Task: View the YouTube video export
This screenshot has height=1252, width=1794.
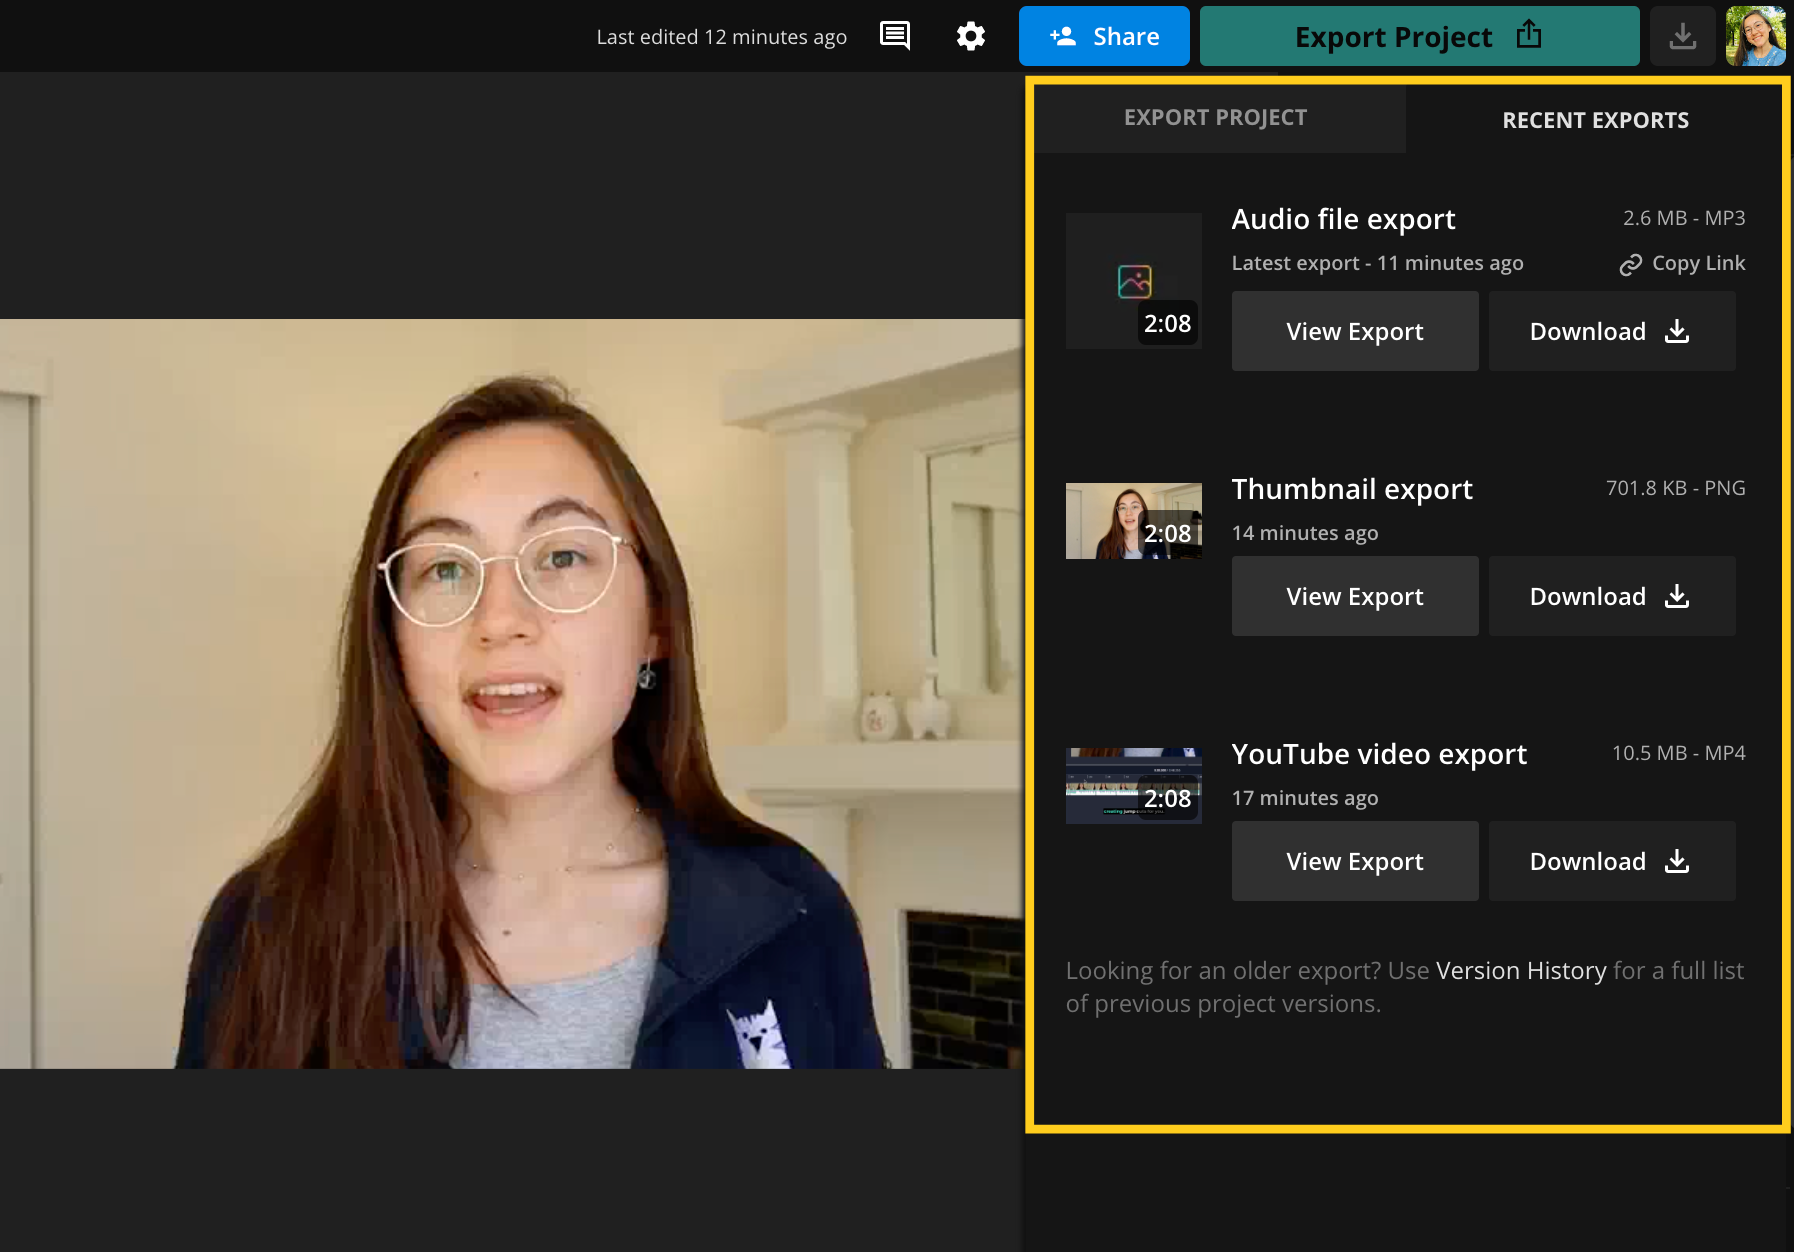Action: (x=1354, y=861)
